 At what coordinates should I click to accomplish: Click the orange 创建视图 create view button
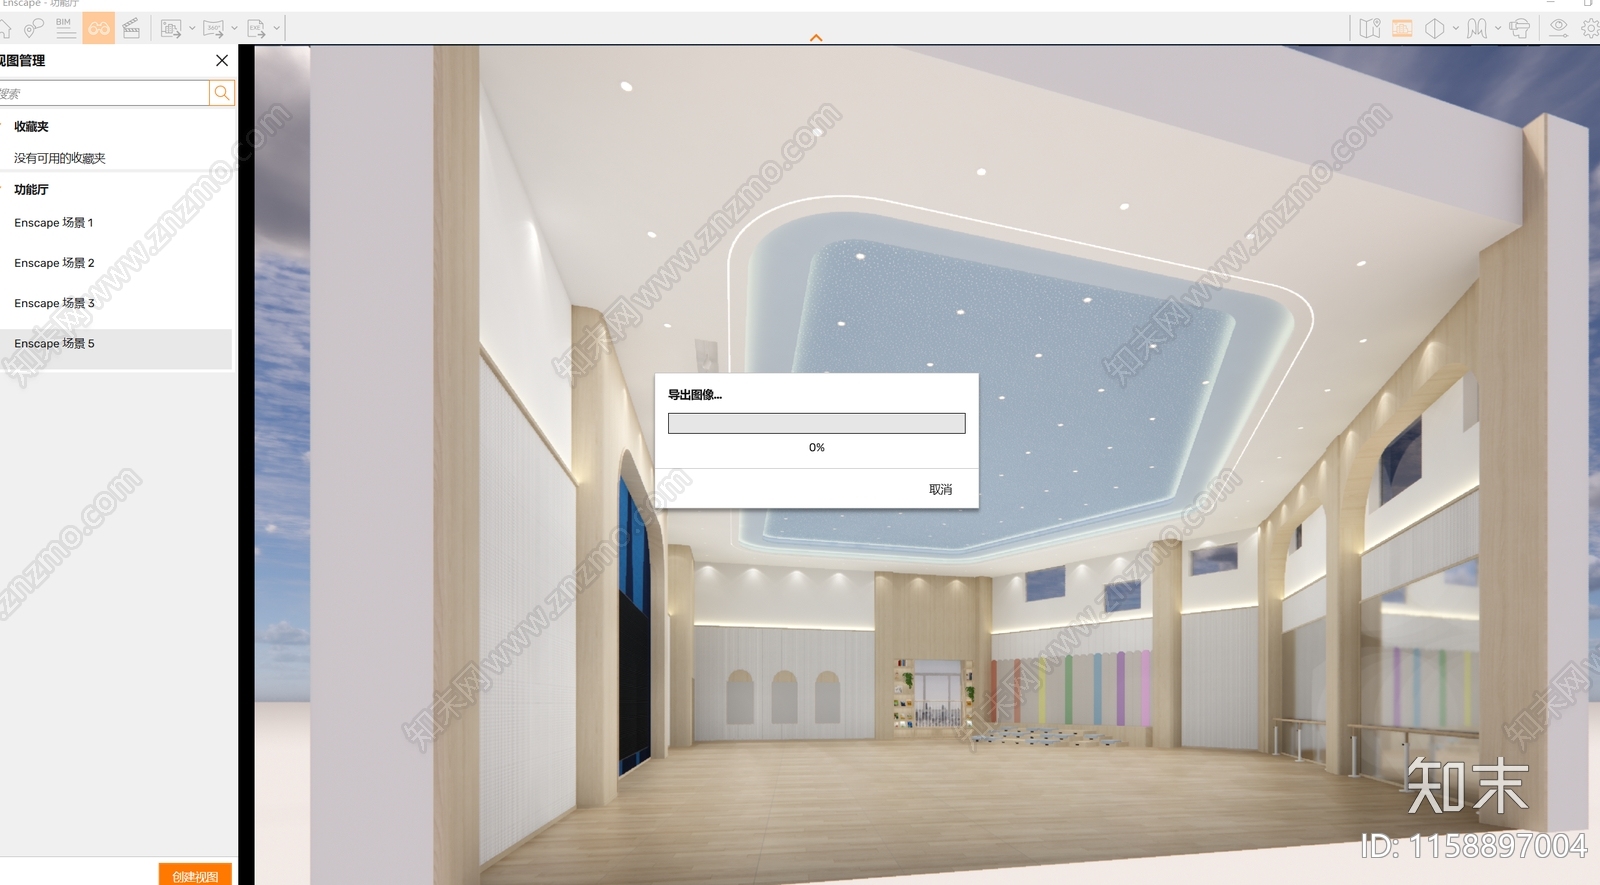point(195,876)
